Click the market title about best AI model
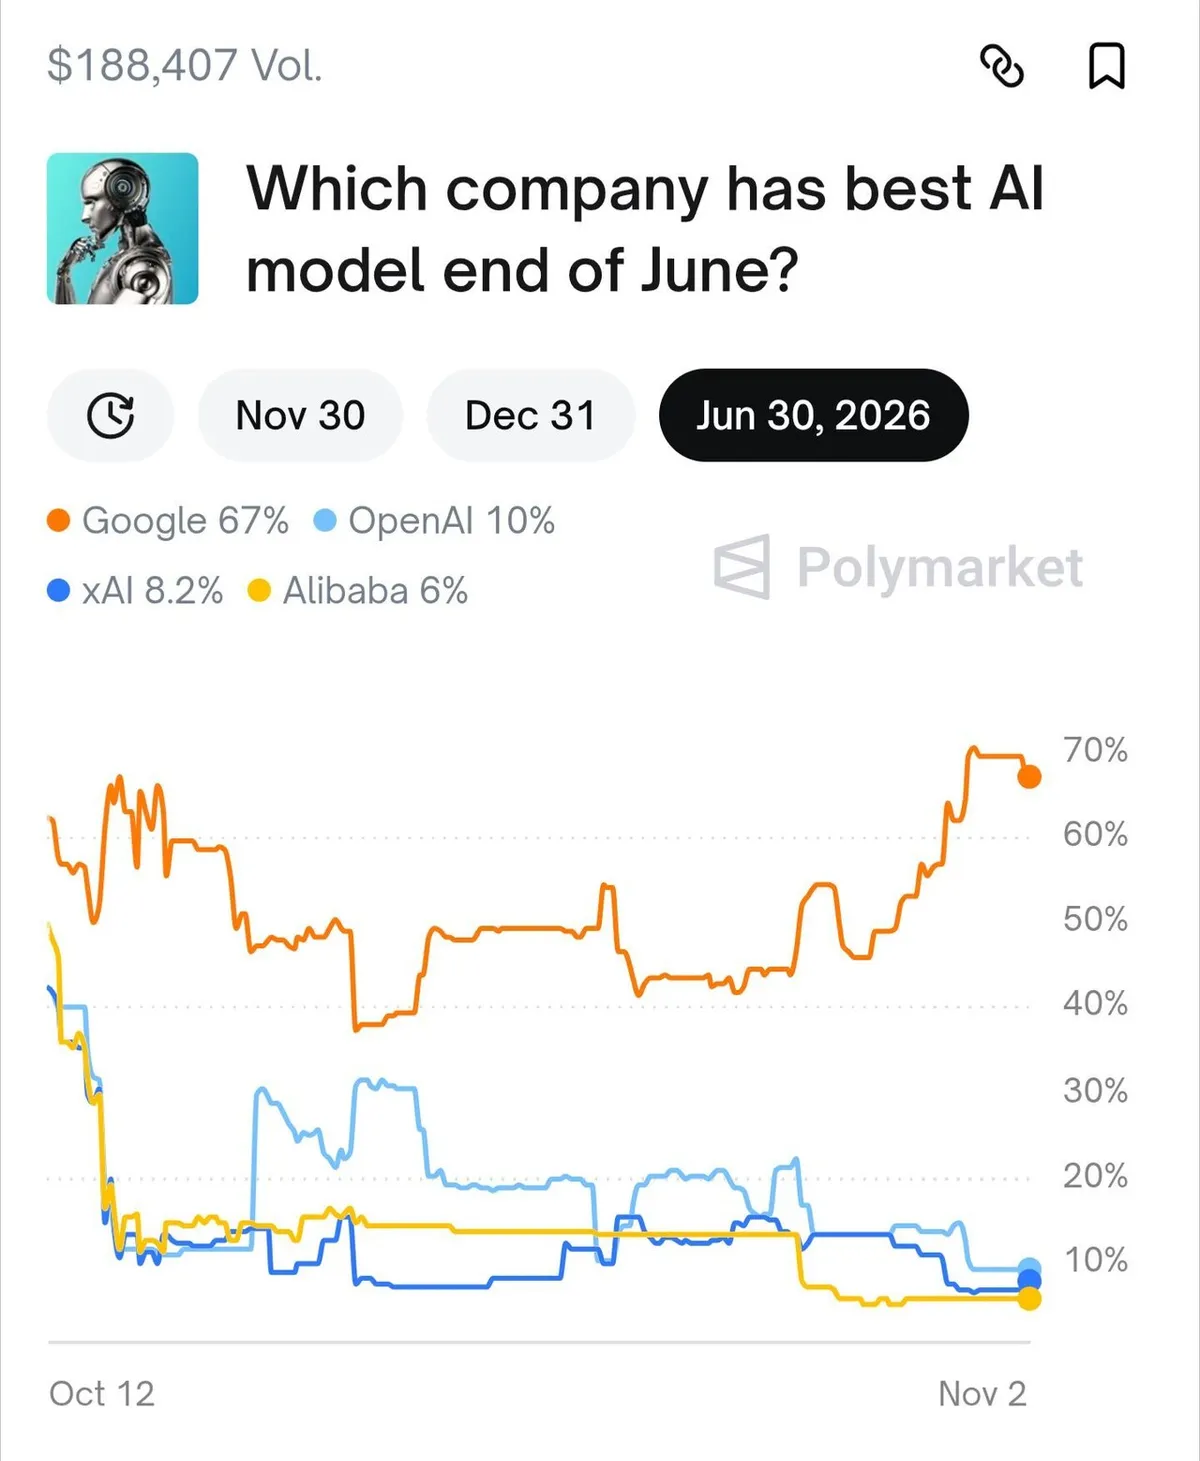Image resolution: width=1200 pixels, height=1461 pixels. click(645, 229)
